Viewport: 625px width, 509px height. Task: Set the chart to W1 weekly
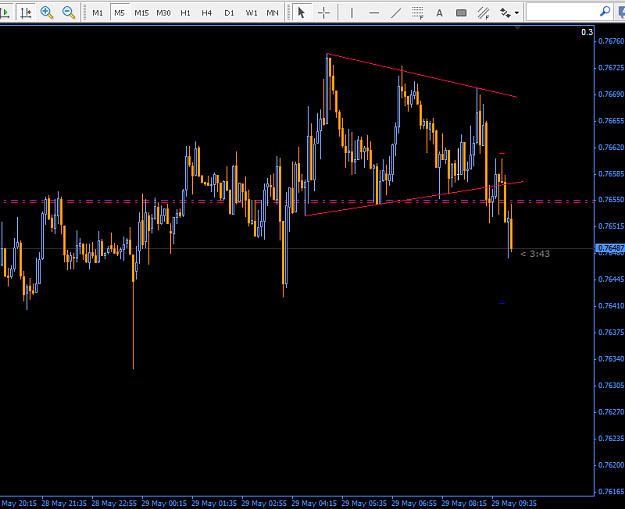pyautogui.click(x=251, y=13)
